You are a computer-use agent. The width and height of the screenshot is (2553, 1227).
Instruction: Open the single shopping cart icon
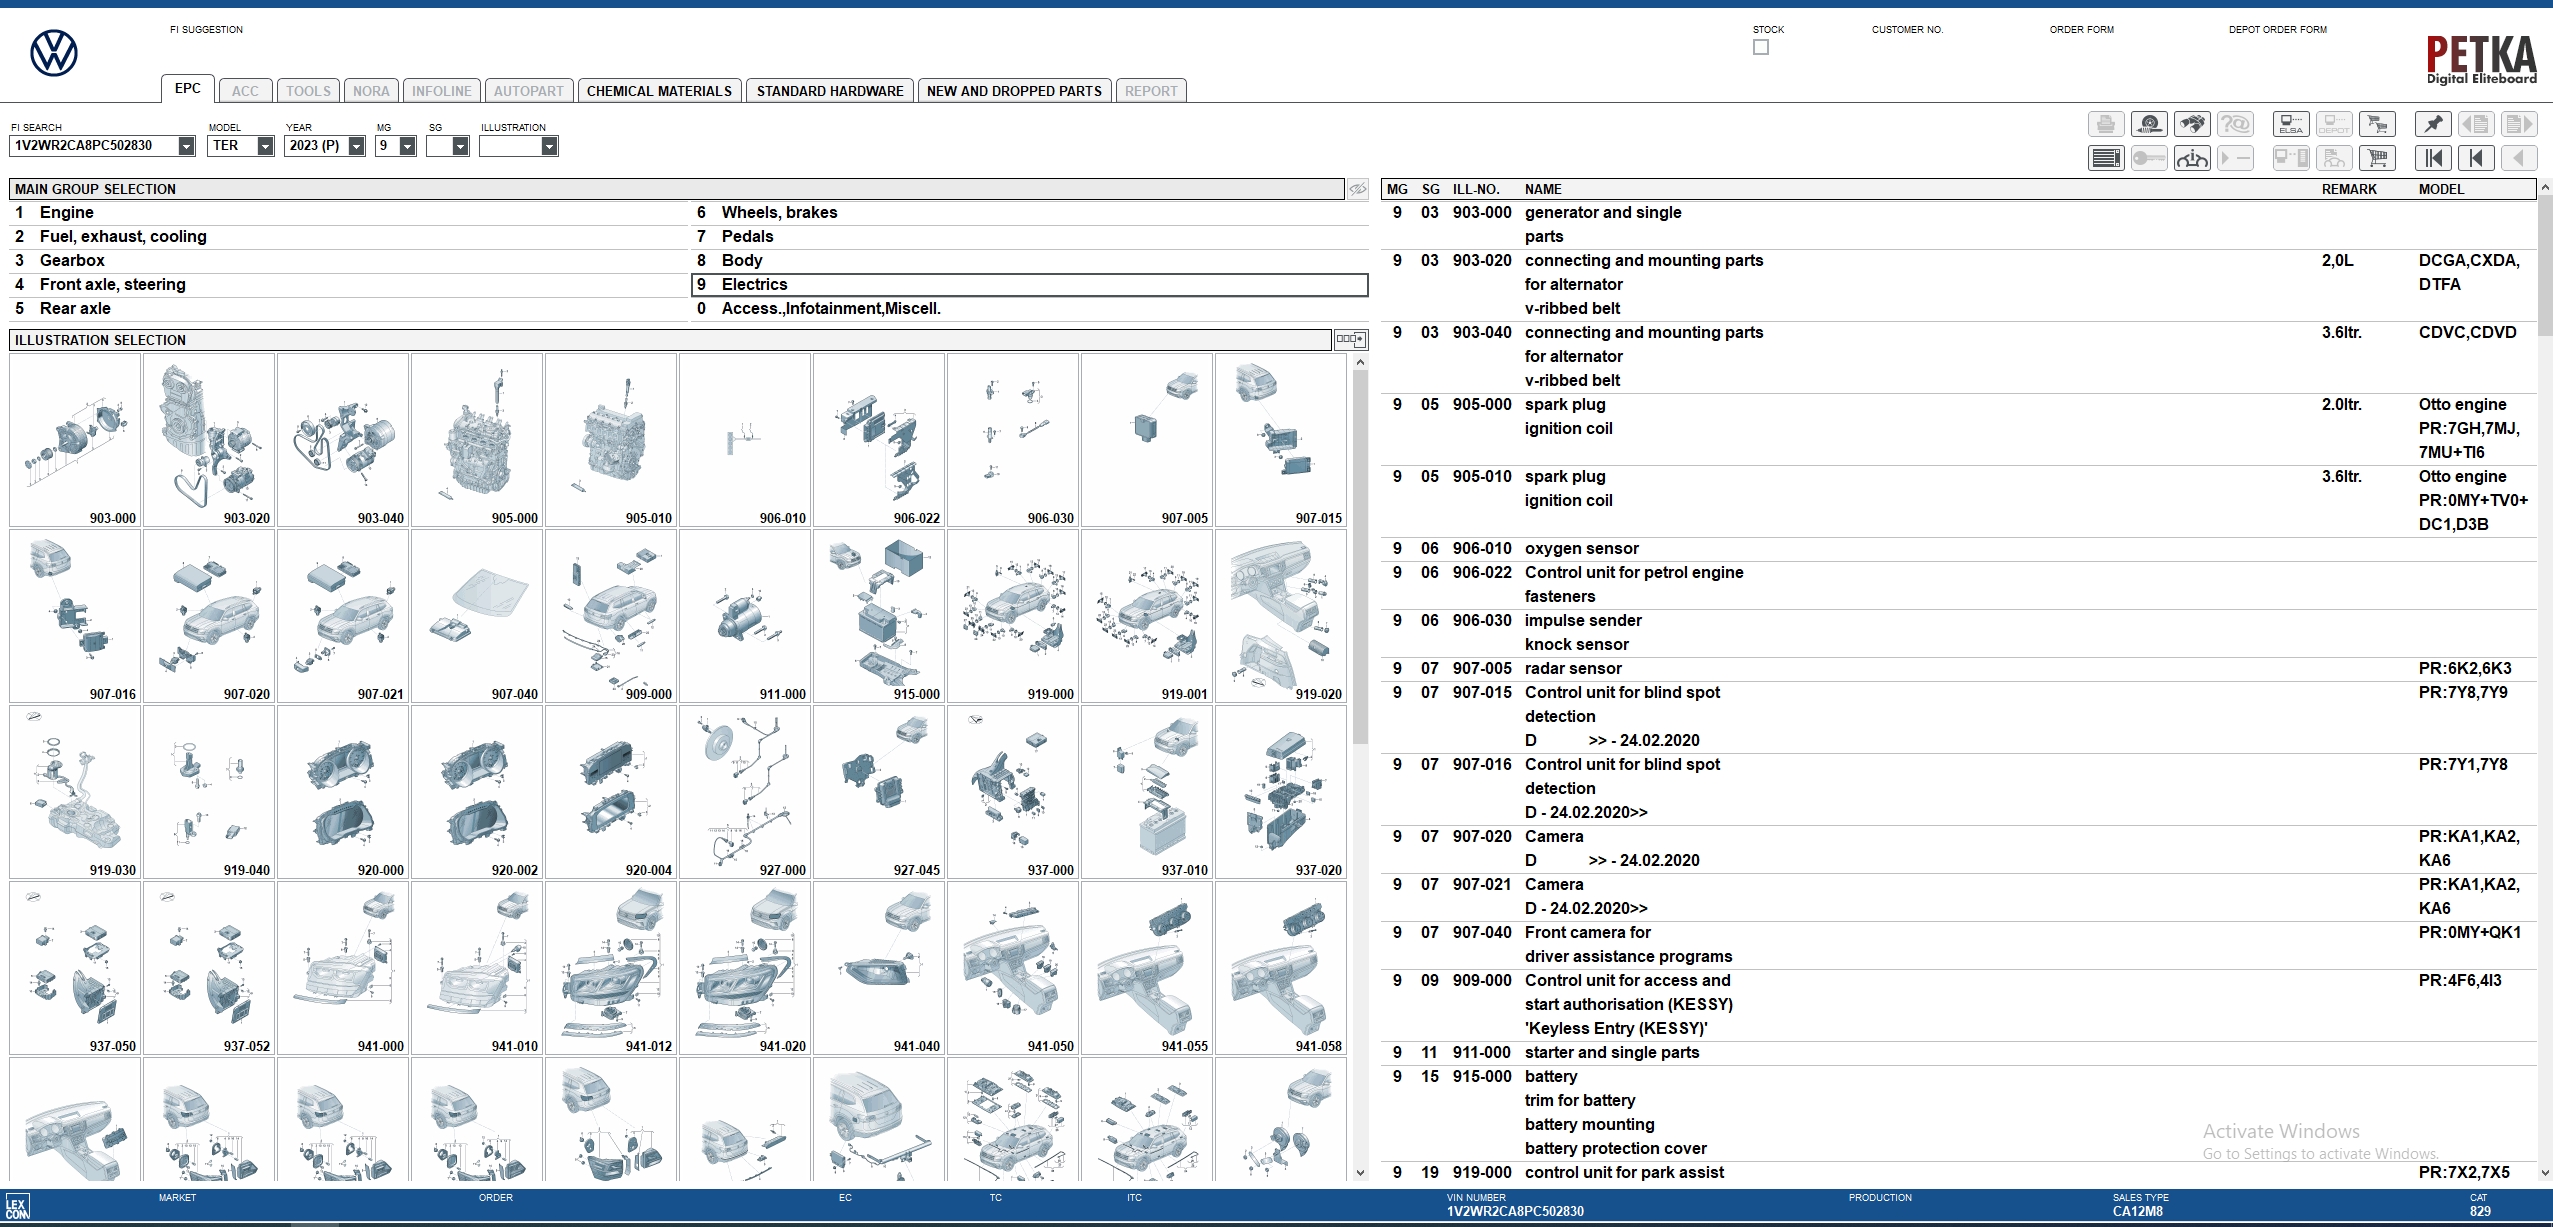click(2377, 158)
